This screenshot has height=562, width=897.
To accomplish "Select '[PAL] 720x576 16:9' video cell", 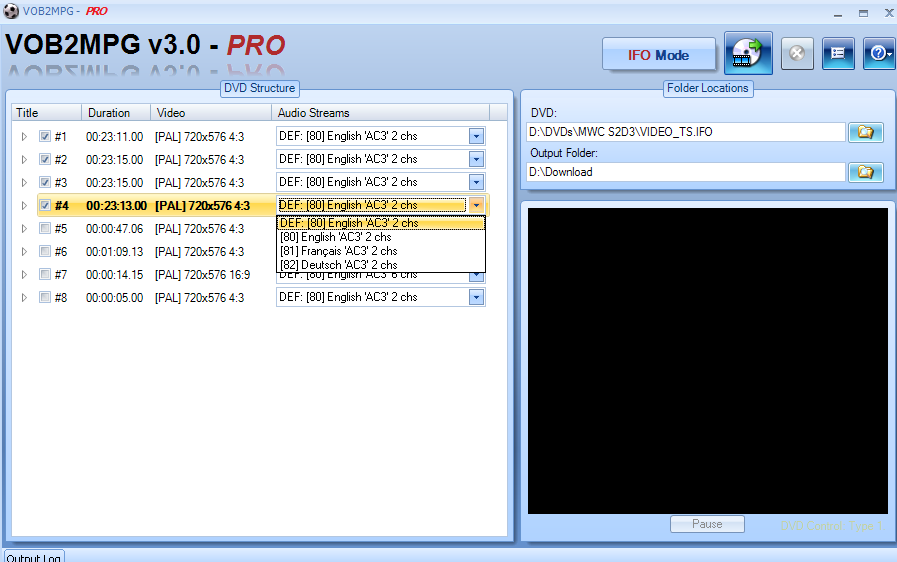I will click(203, 275).
